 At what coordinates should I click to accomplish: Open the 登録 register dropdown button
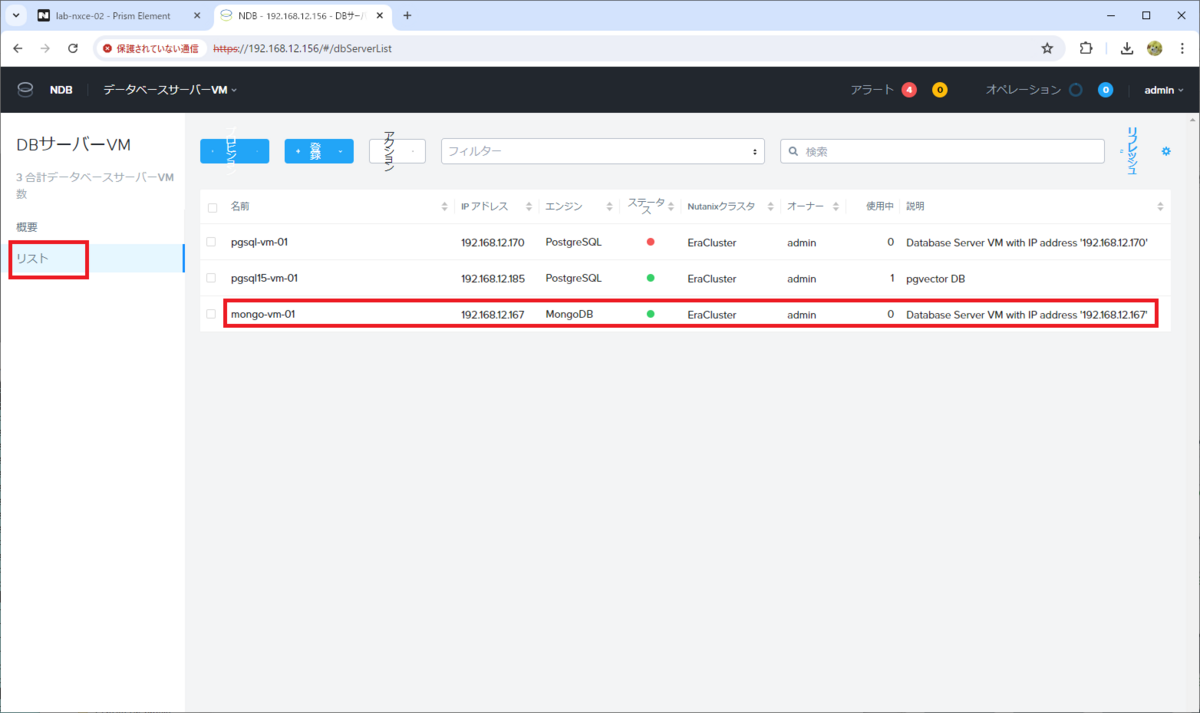coord(319,151)
